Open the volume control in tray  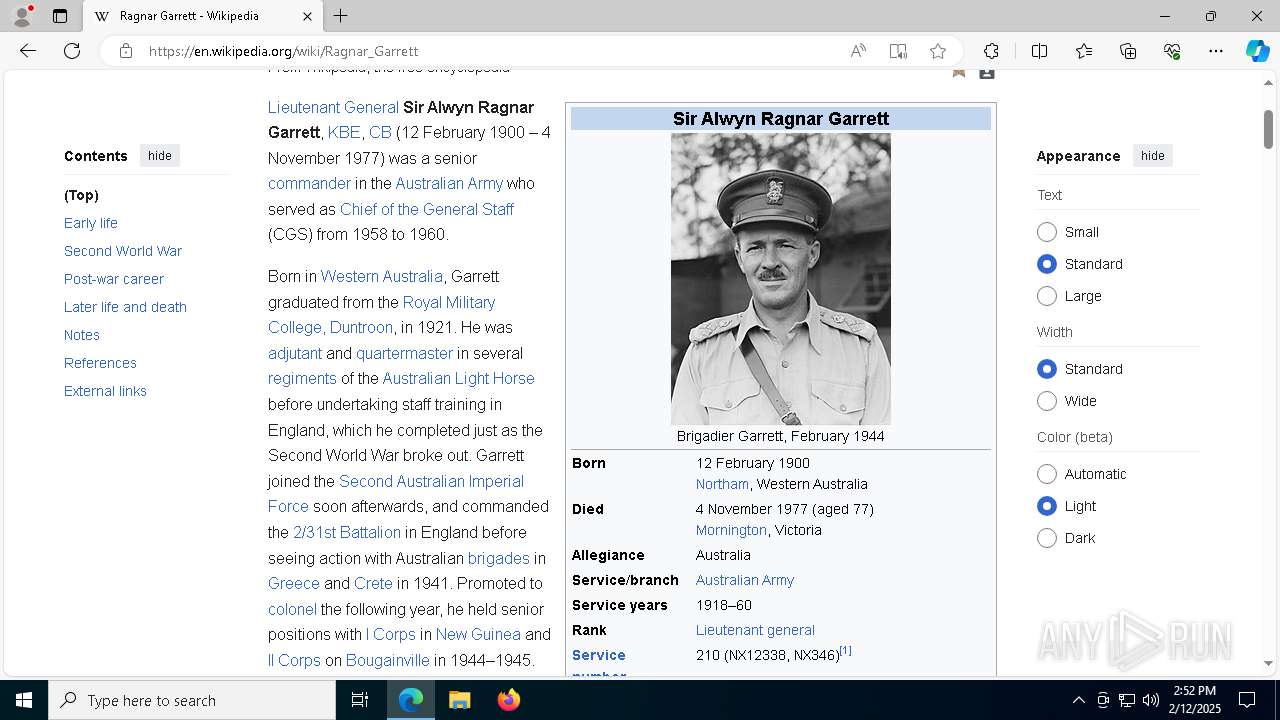tap(1151, 700)
